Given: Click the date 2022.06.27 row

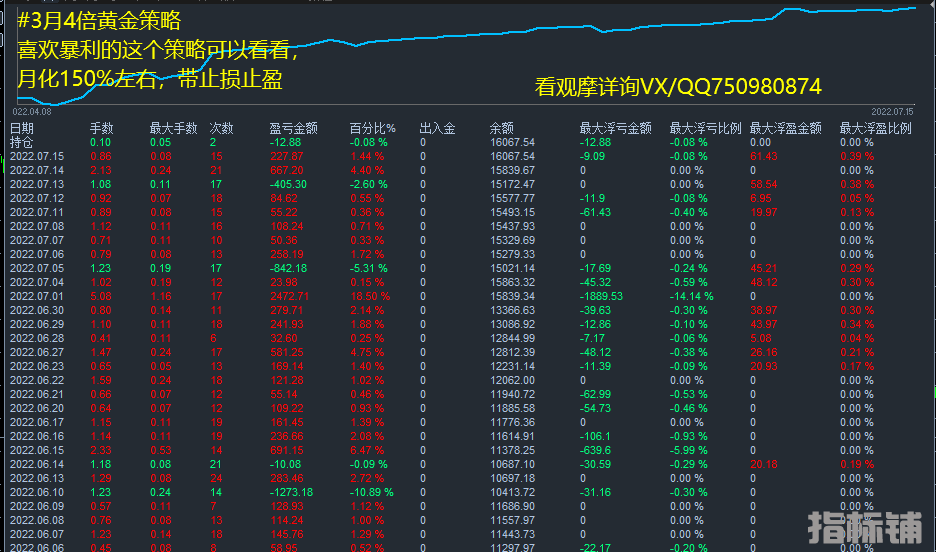Looking at the screenshot, I should point(37,352).
